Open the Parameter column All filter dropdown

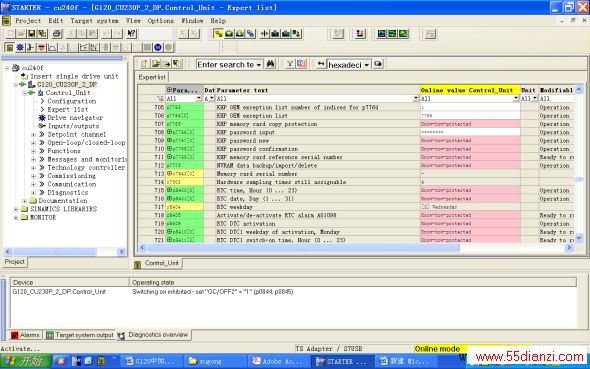(199, 99)
